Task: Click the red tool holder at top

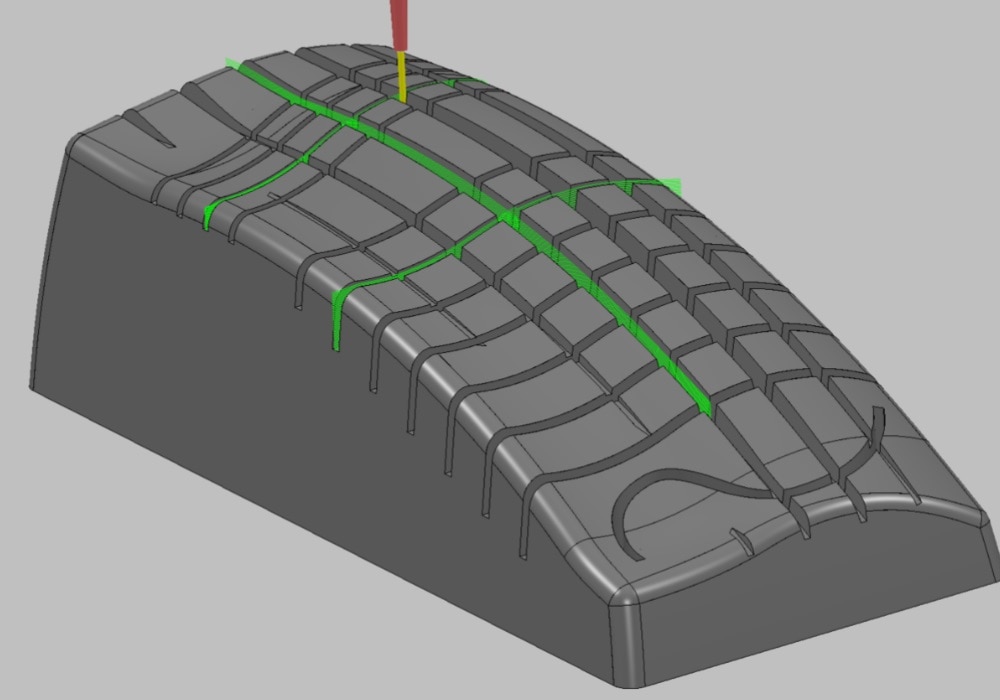Action: click(402, 20)
